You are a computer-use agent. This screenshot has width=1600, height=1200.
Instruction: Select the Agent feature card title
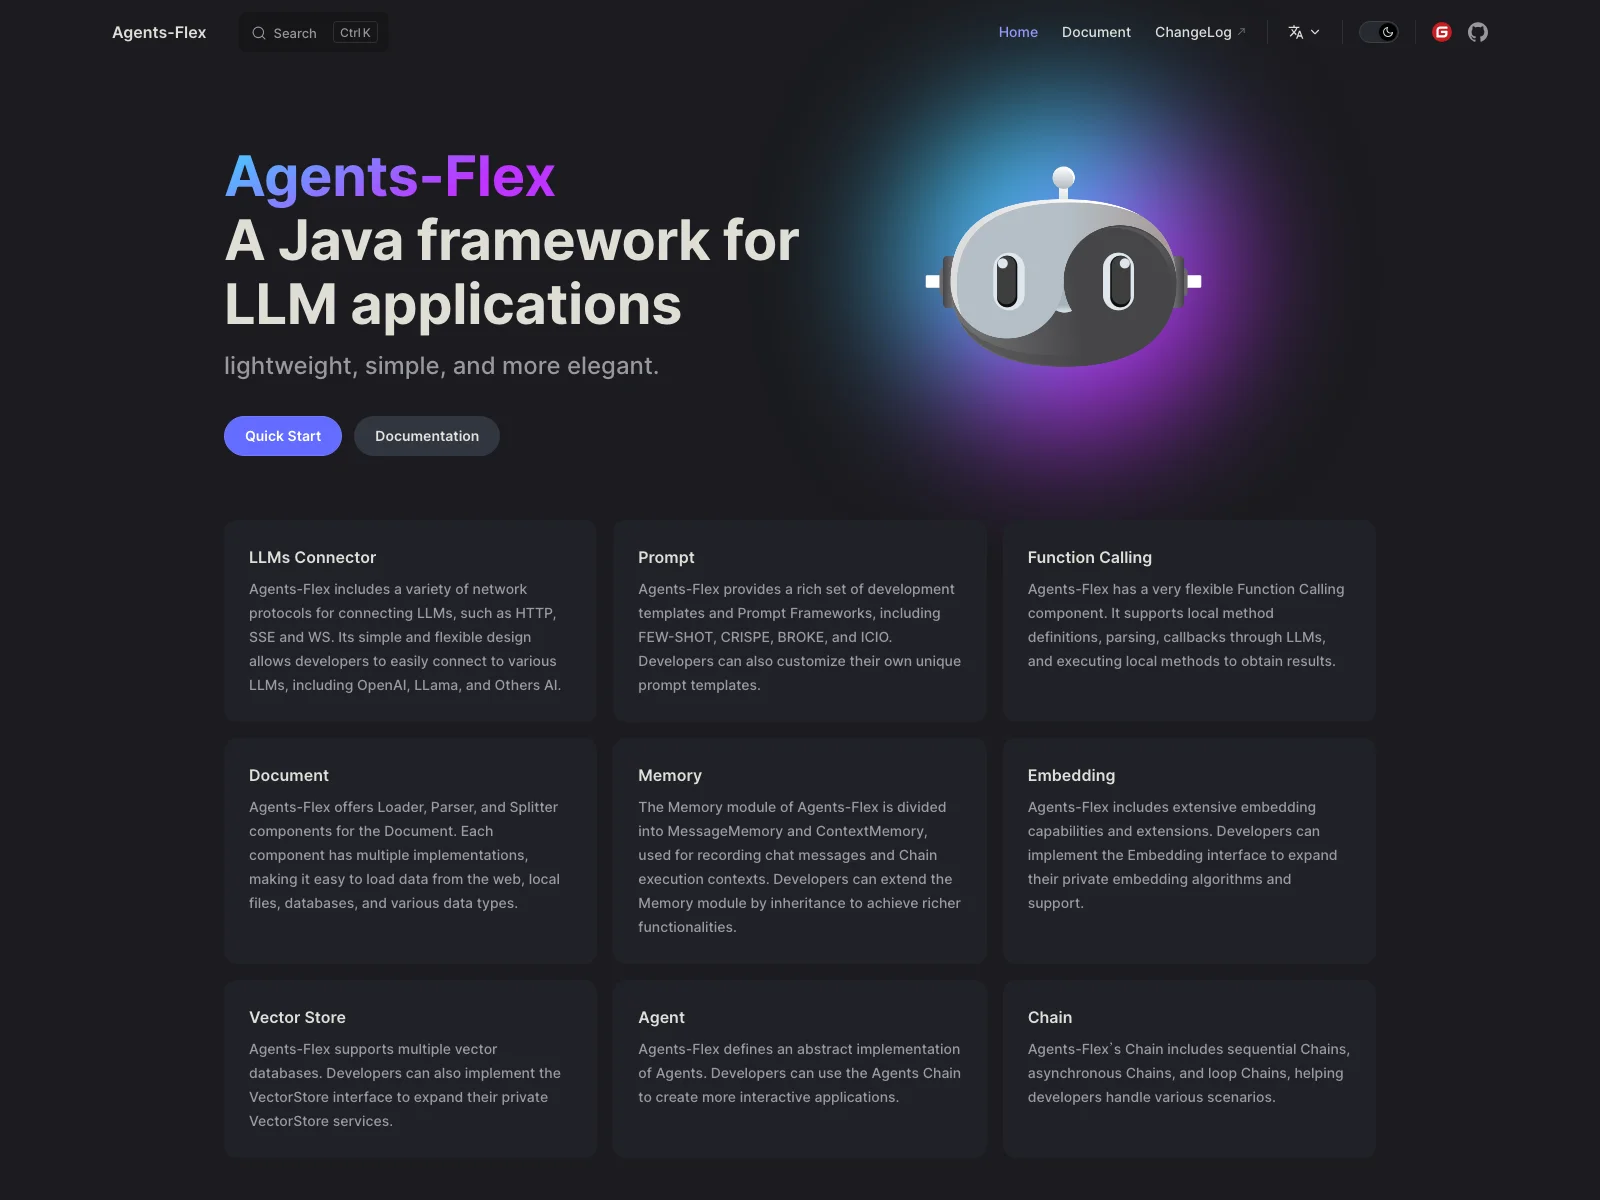point(661,1017)
